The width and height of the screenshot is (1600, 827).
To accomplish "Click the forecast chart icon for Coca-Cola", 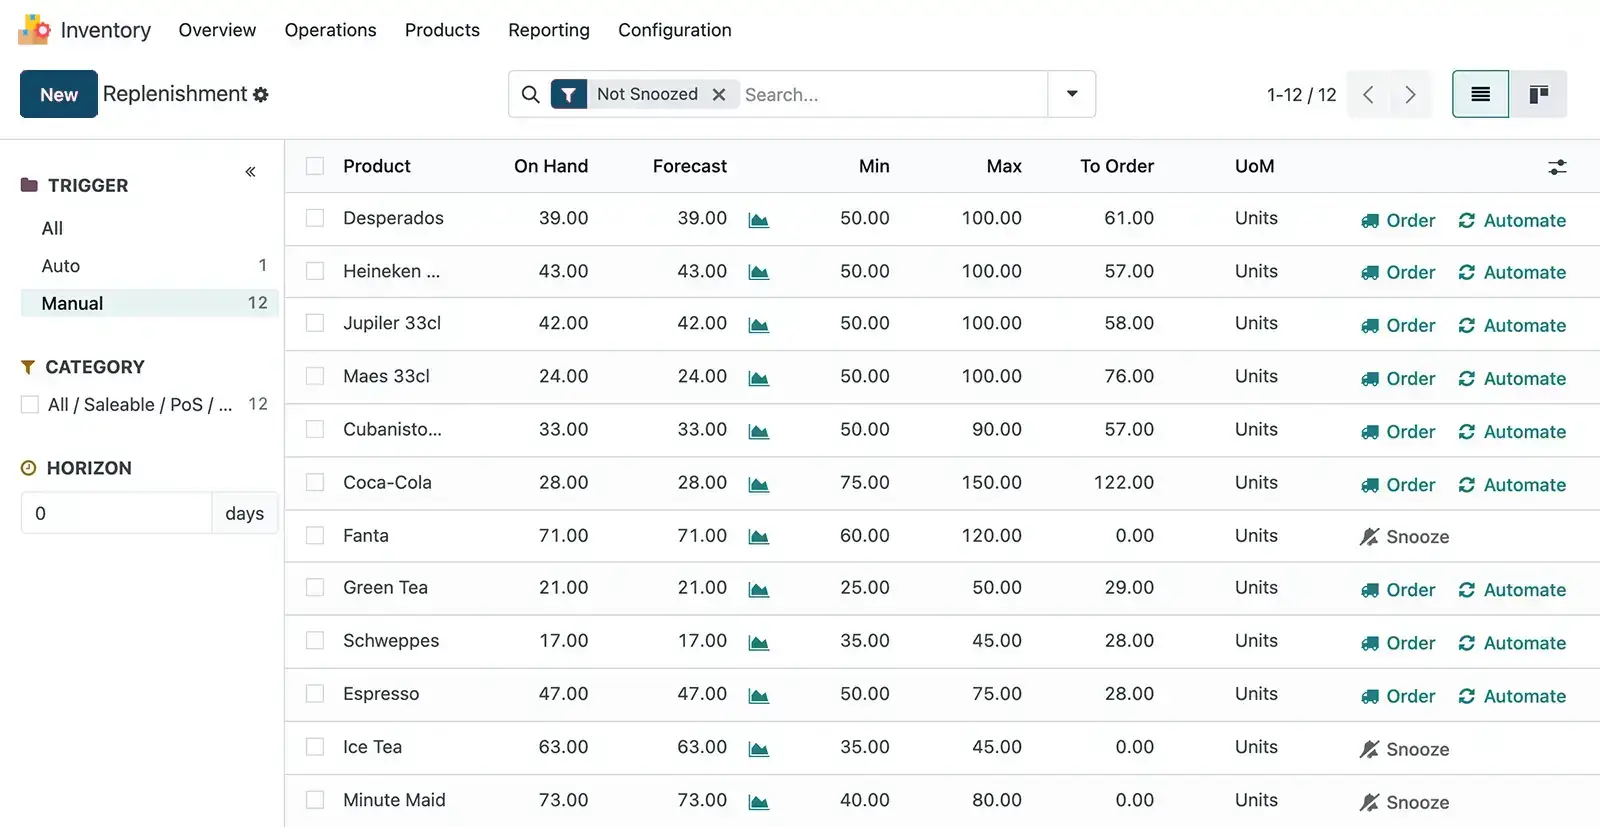I will (x=758, y=485).
